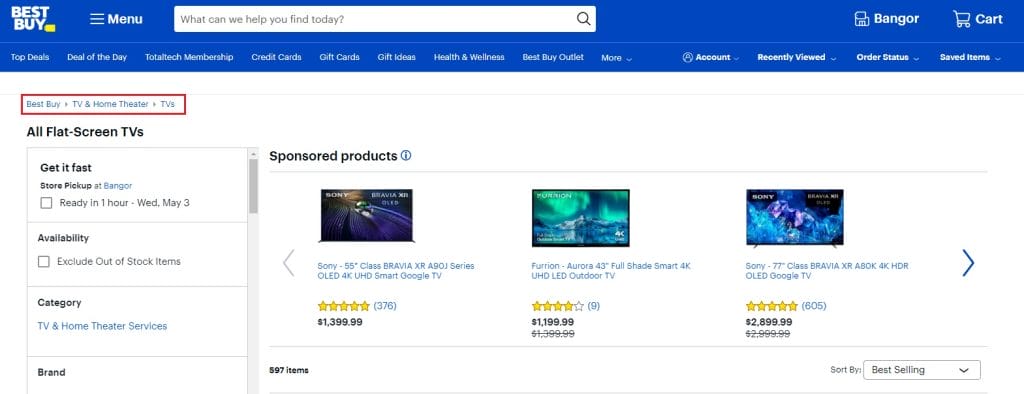The height and width of the screenshot is (394, 1024).
Task: Open Gift Cards page
Action: point(340,57)
